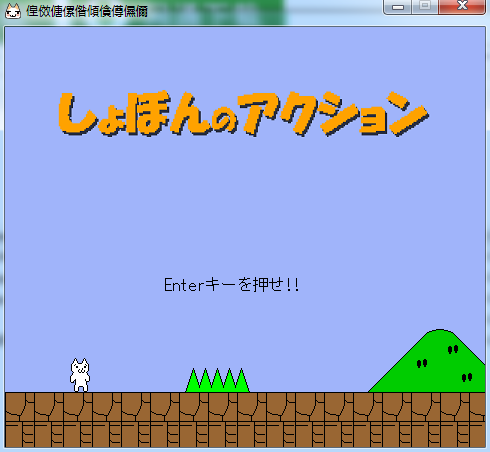Close the game window
Screen dimensions: 490x452
[x=462, y=7]
